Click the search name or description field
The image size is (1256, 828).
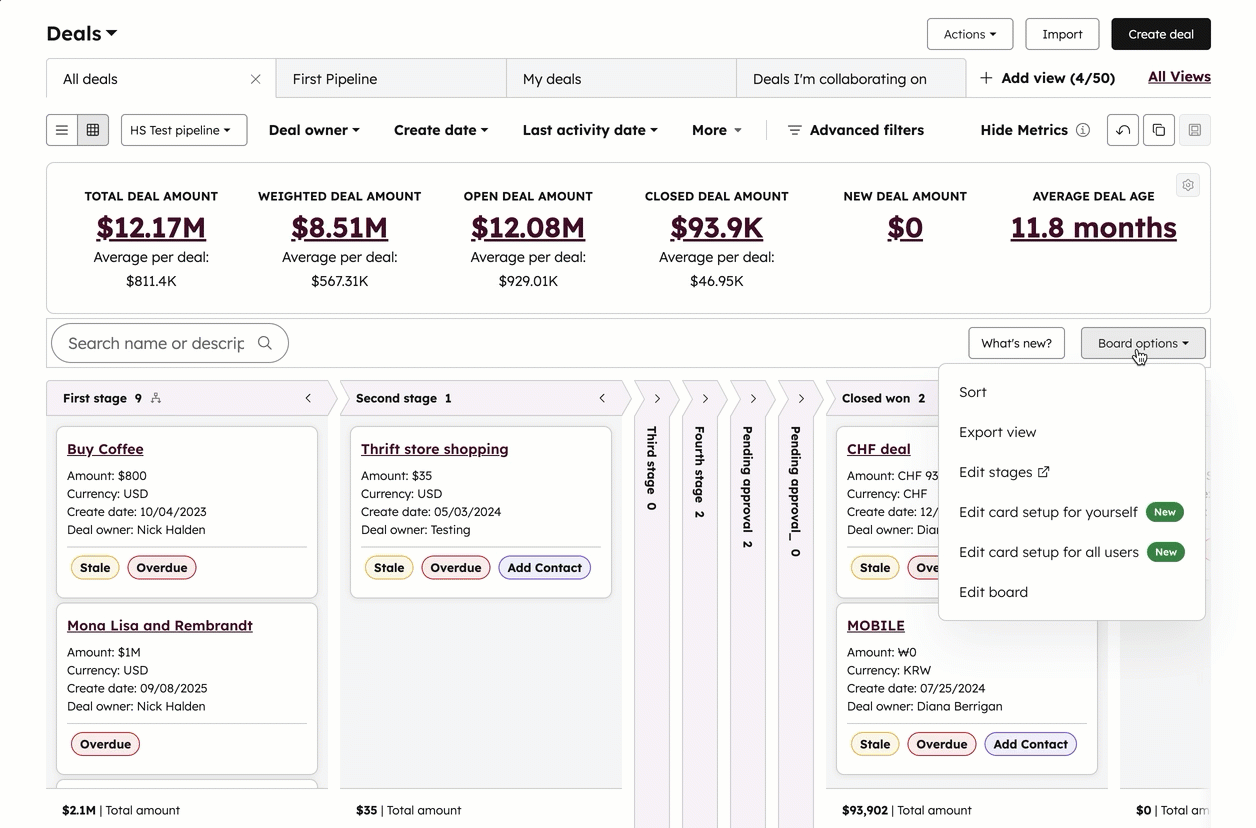155,343
